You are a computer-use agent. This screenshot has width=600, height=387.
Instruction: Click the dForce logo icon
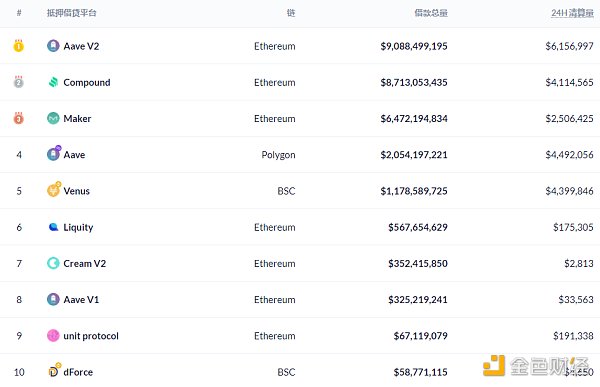54,371
